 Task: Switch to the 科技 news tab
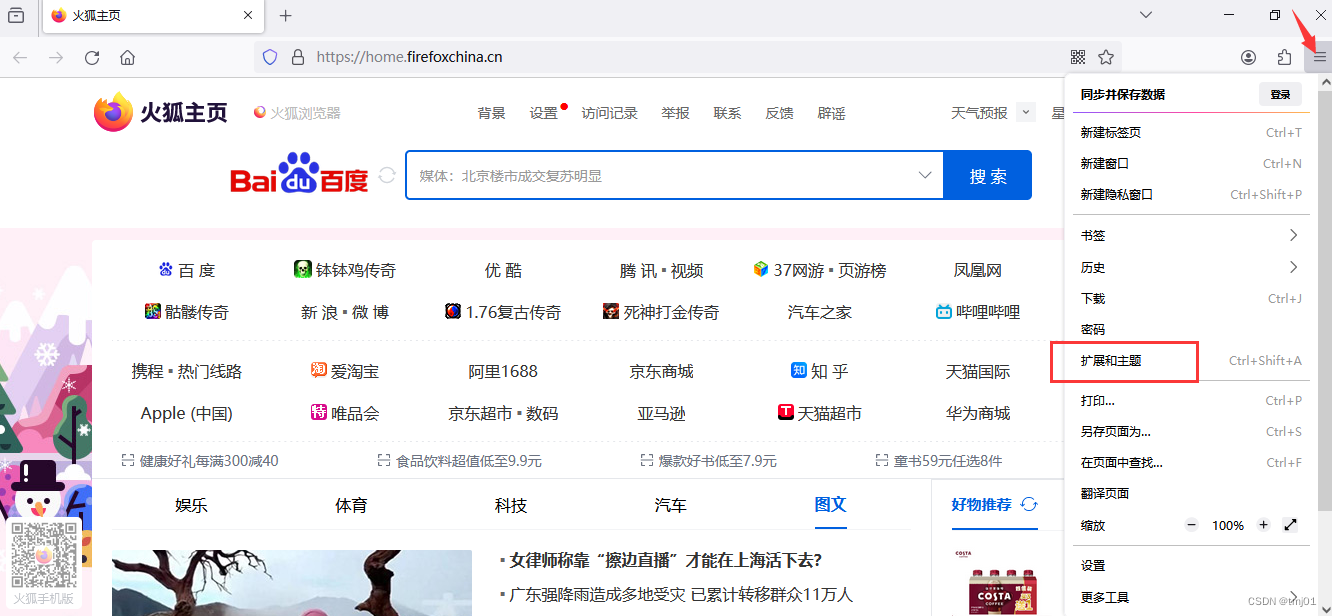pyautogui.click(x=511, y=505)
